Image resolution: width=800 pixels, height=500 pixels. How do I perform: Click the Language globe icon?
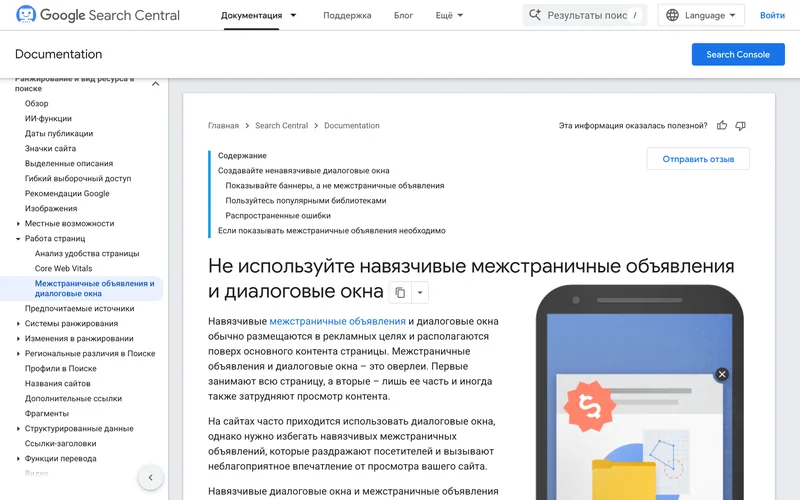(672, 15)
